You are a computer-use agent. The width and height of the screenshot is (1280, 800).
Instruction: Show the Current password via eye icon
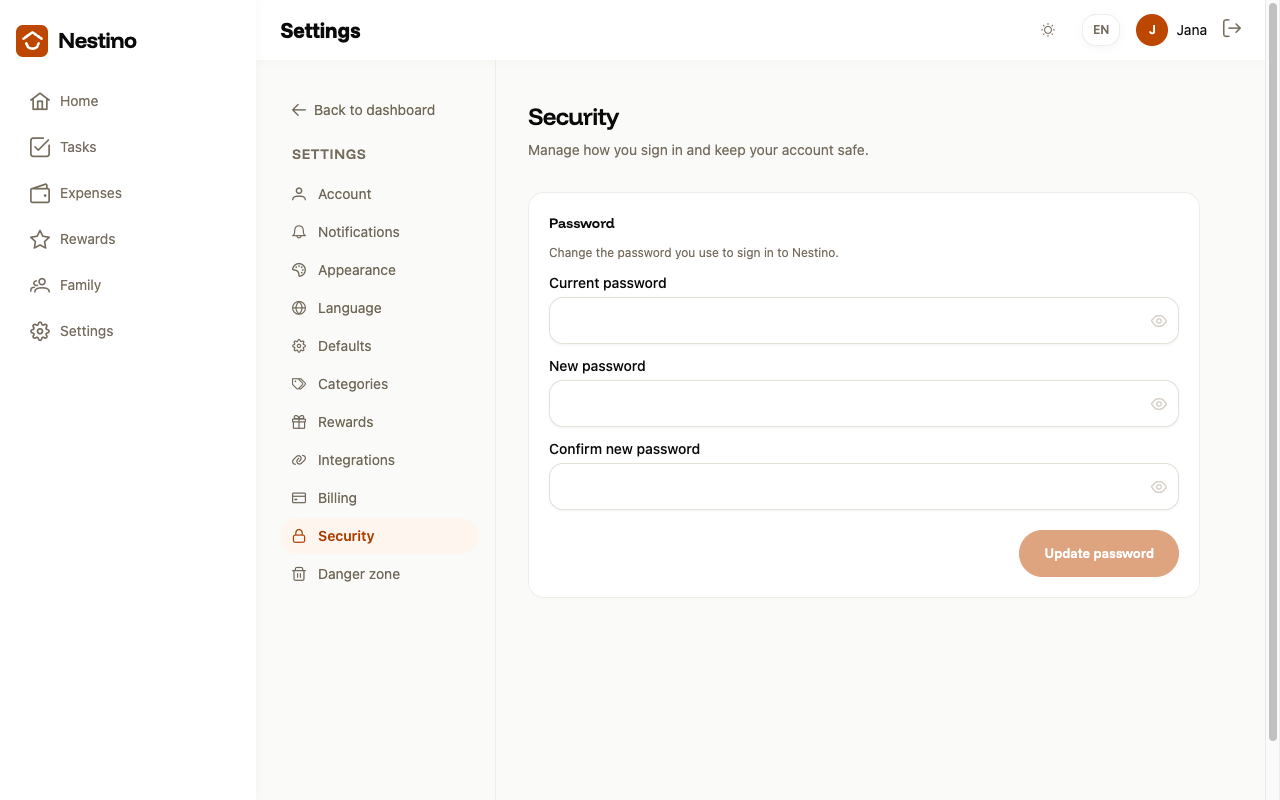(x=1159, y=321)
